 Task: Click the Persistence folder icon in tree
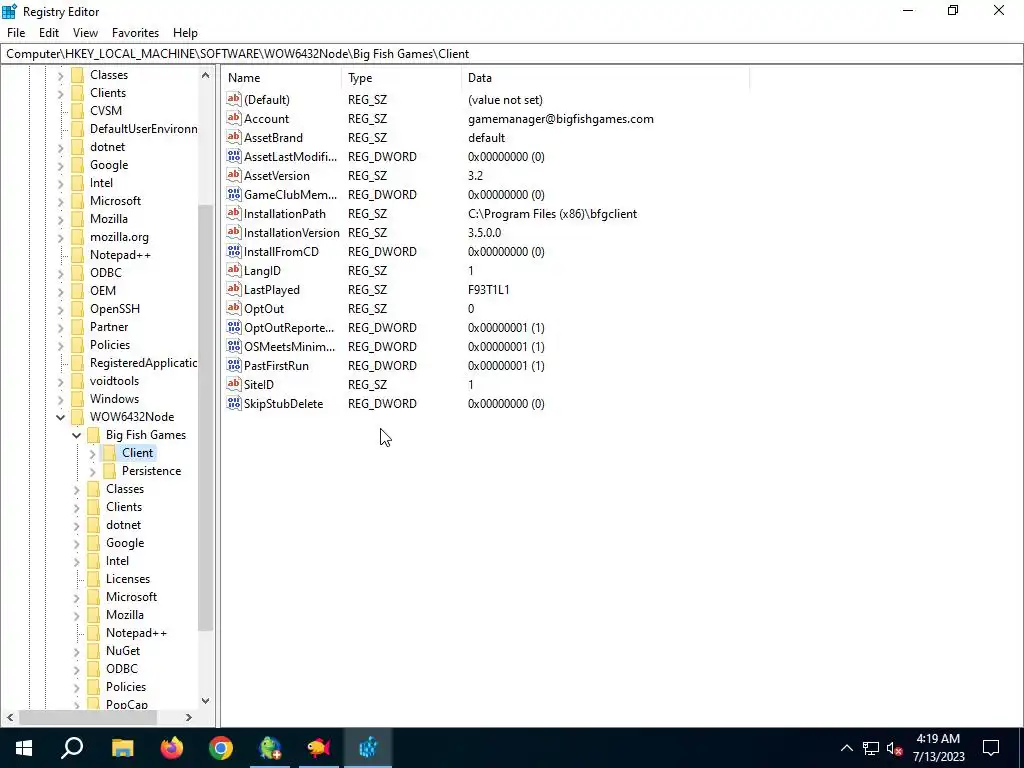pyautogui.click(x=109, y=471)
